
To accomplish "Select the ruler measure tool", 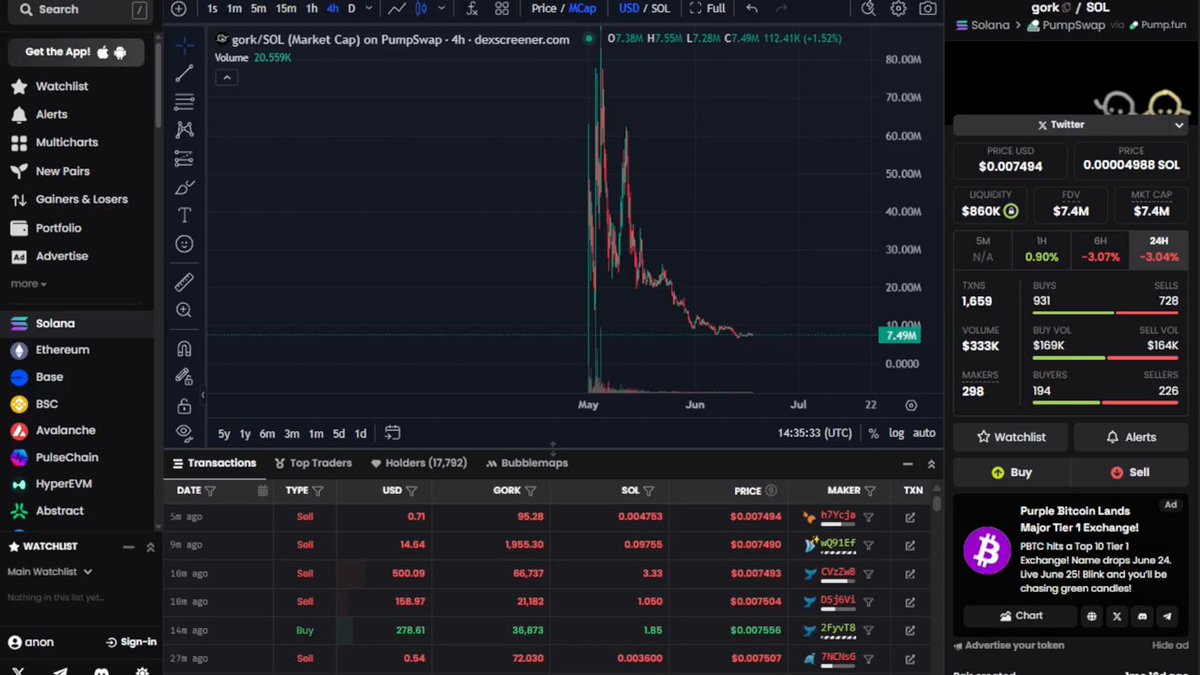I will 184,282.
